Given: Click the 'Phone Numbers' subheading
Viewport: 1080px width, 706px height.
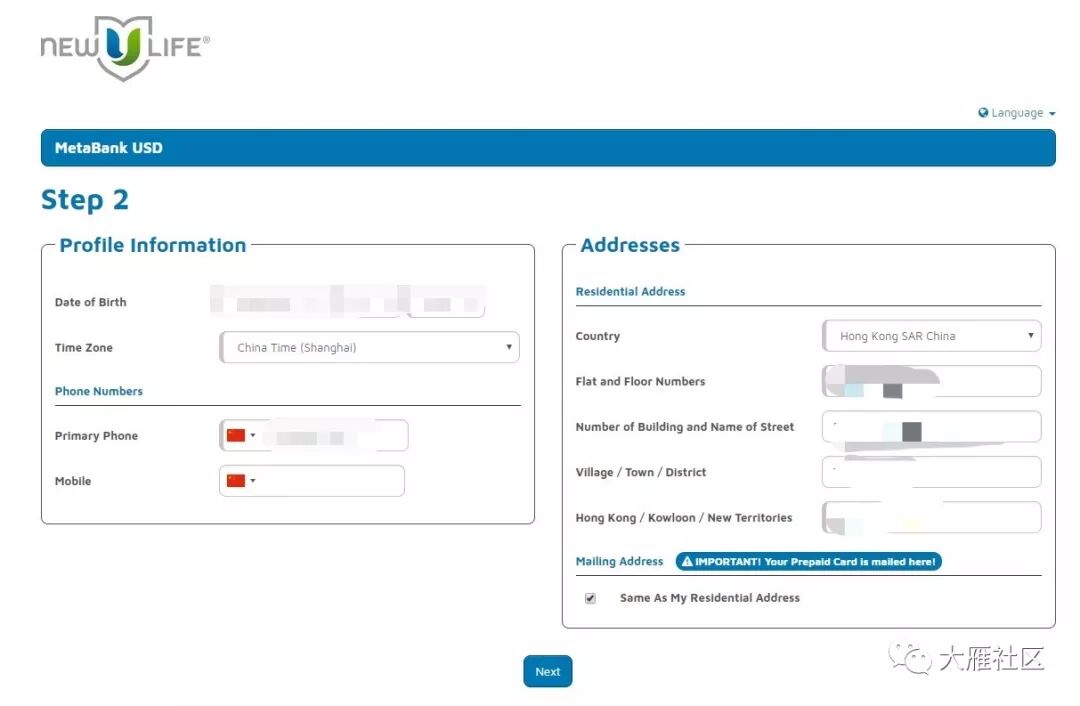Looking at the screenshot, I should pyautogui.click(x=99, y=391).
